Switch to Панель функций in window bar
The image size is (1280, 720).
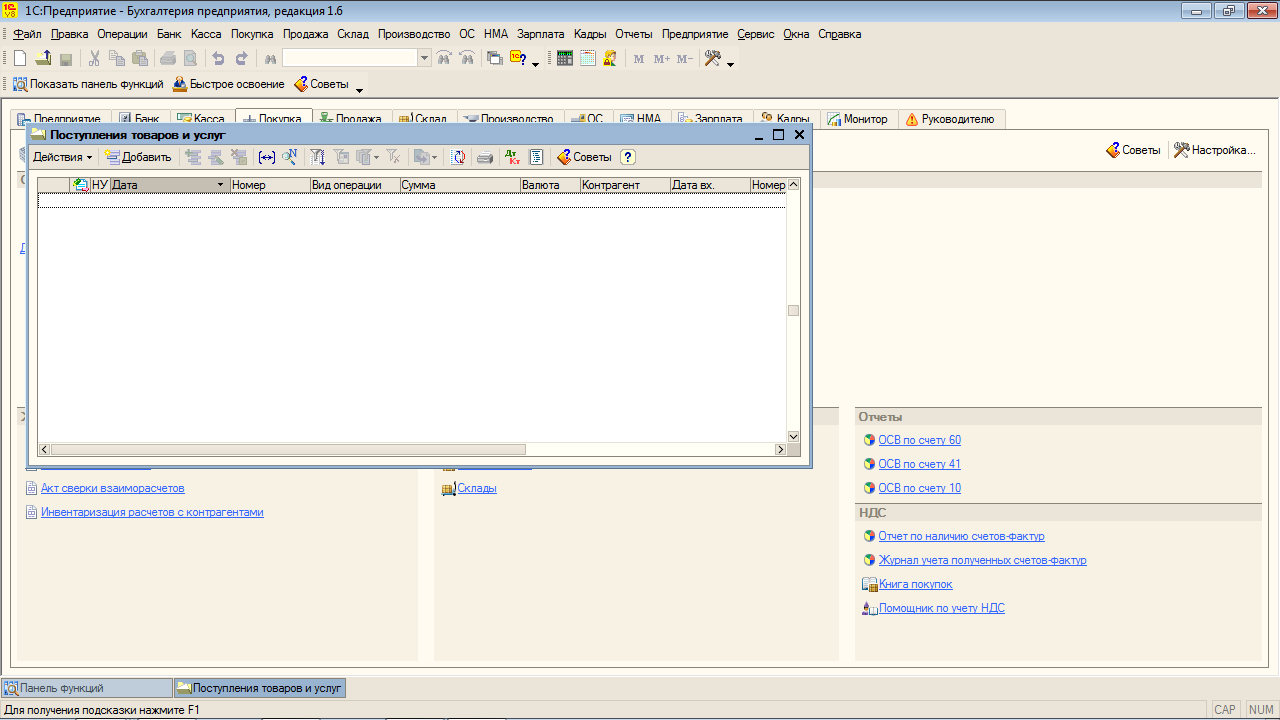click(87, 688)
